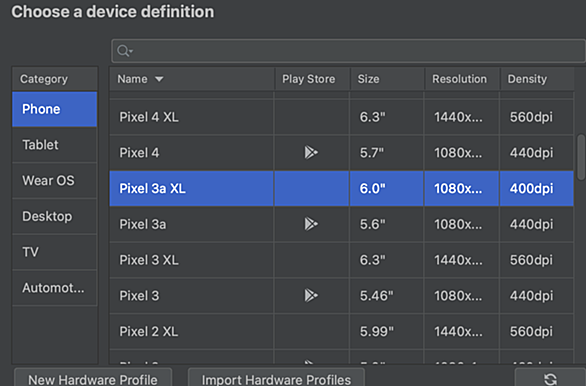The width and height of the screenshot is (586, 386).
Task: Click the 6.3" cell in Pixel 4 XL row
Action: pos(386,117)
